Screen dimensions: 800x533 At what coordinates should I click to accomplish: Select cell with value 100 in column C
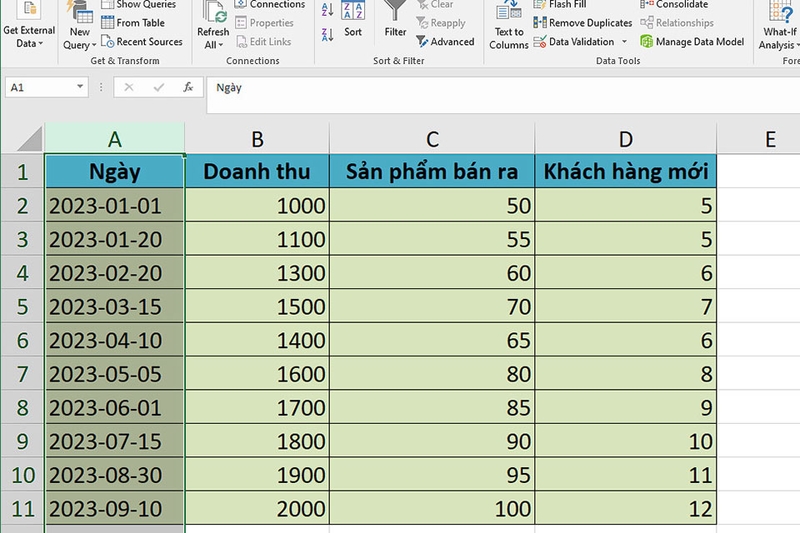pyautogui.click(x=432, y=509)
